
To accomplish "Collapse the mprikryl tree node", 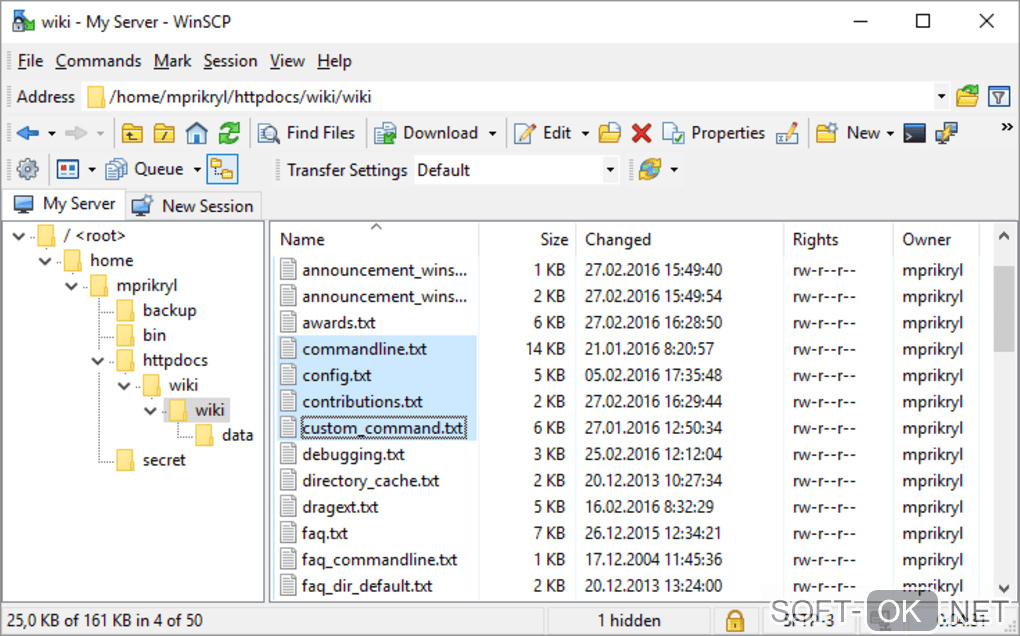I will (72, 286).
